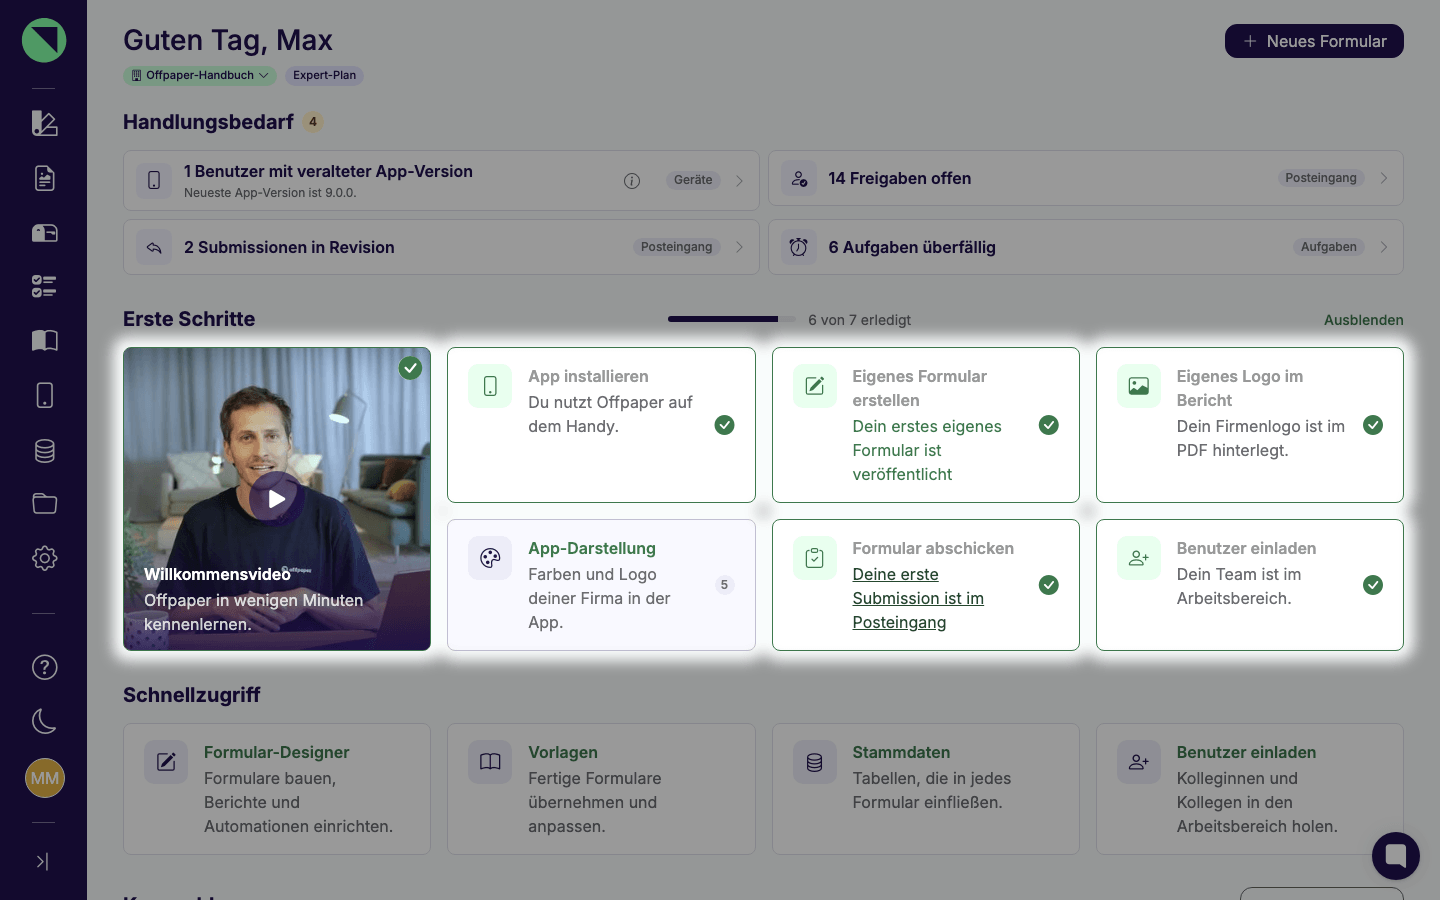The image size is (1440, 900).
Task: Open the 14 Freigaben offen chevron
Action: point(1384,178)
